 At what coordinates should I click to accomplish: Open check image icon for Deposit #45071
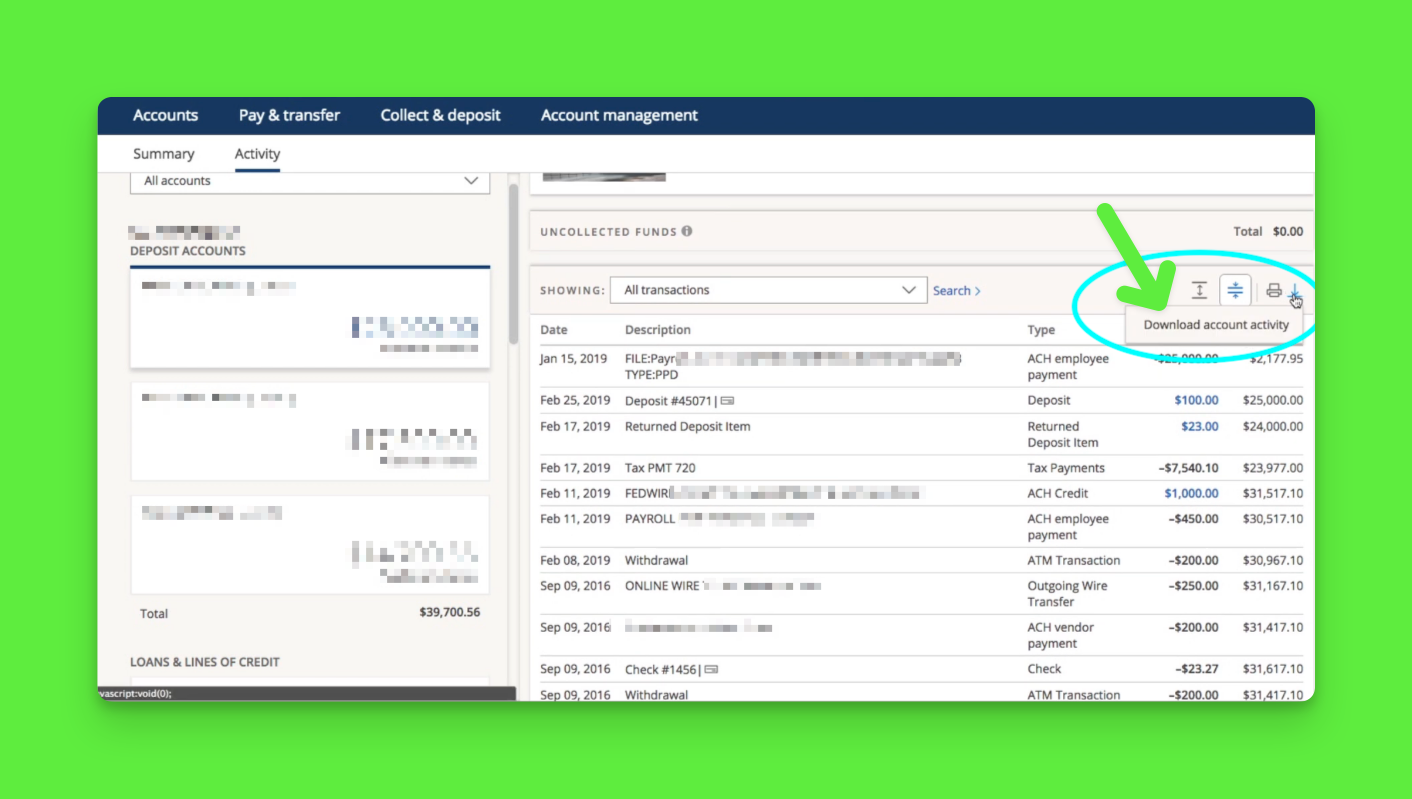tap(728, 401)
